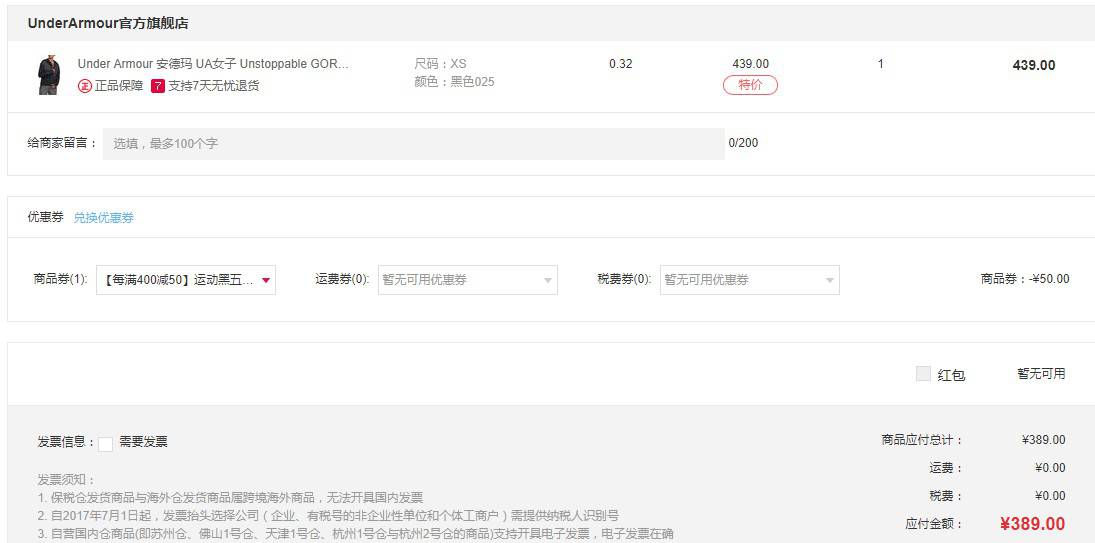Expand the 商品券 coupon dropdown
Screen dimensions: 1095x543
click(186, 280)
